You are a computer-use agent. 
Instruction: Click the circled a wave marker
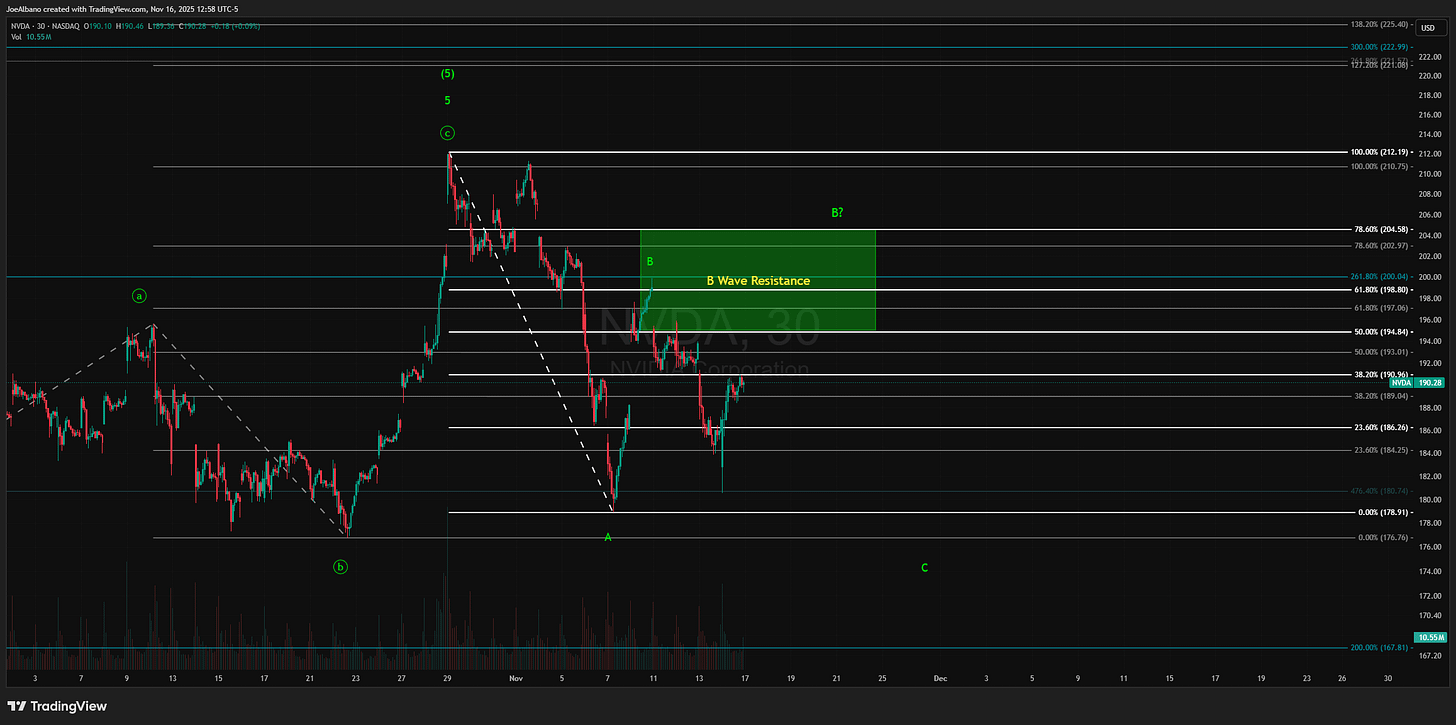139,296
